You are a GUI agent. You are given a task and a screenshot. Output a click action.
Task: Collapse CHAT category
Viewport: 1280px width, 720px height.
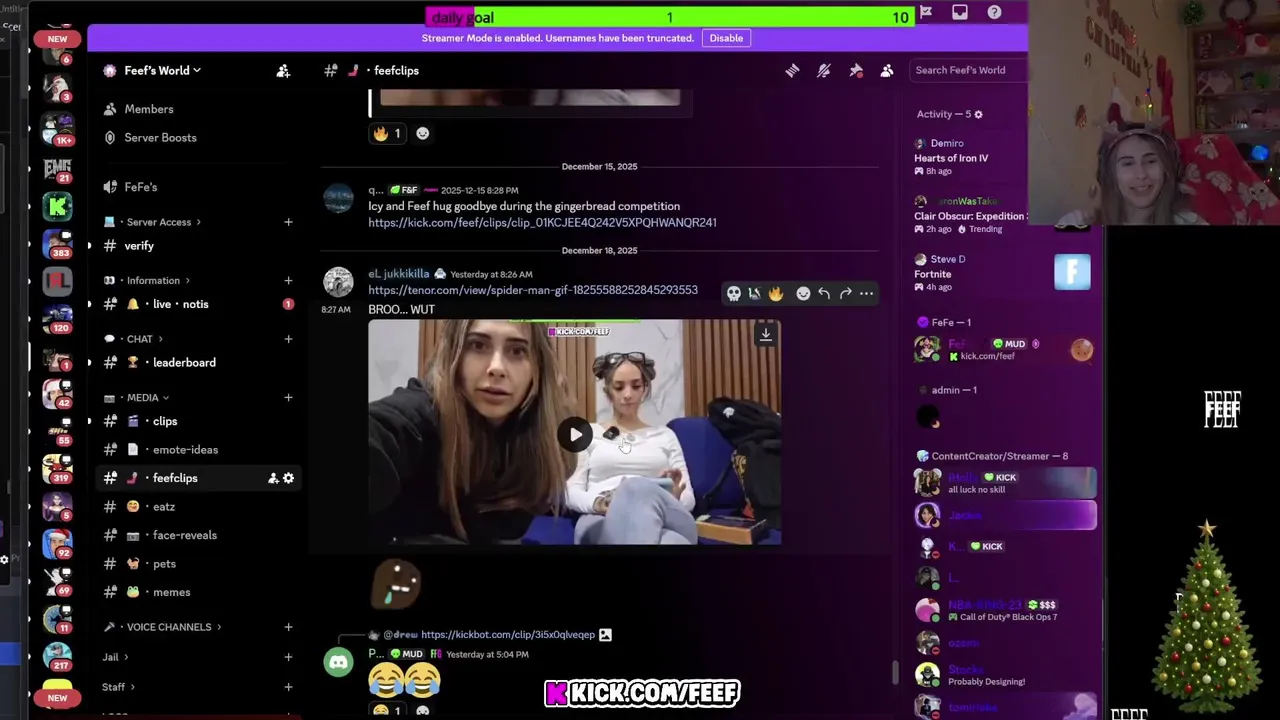pyautogui.click(x=139, y=339)
